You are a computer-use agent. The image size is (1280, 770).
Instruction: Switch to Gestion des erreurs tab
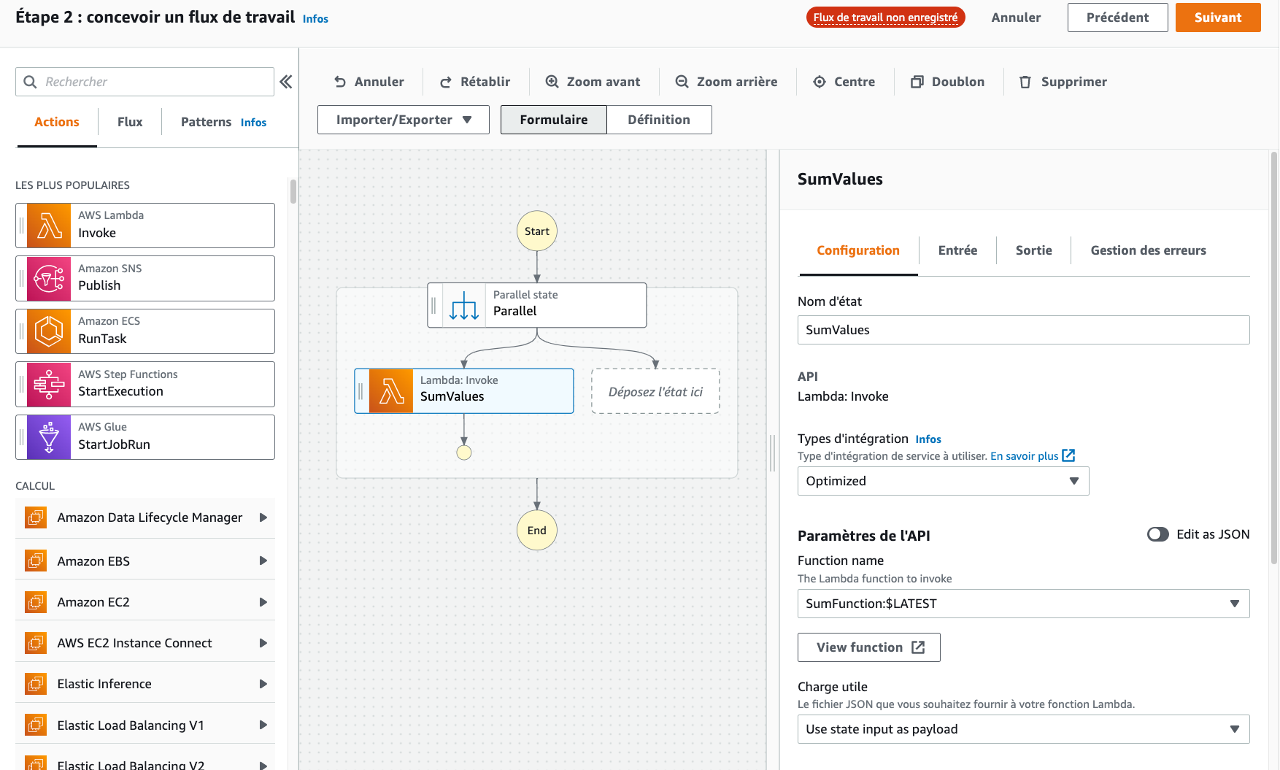pyautogui.click(x=1148, y=251)
